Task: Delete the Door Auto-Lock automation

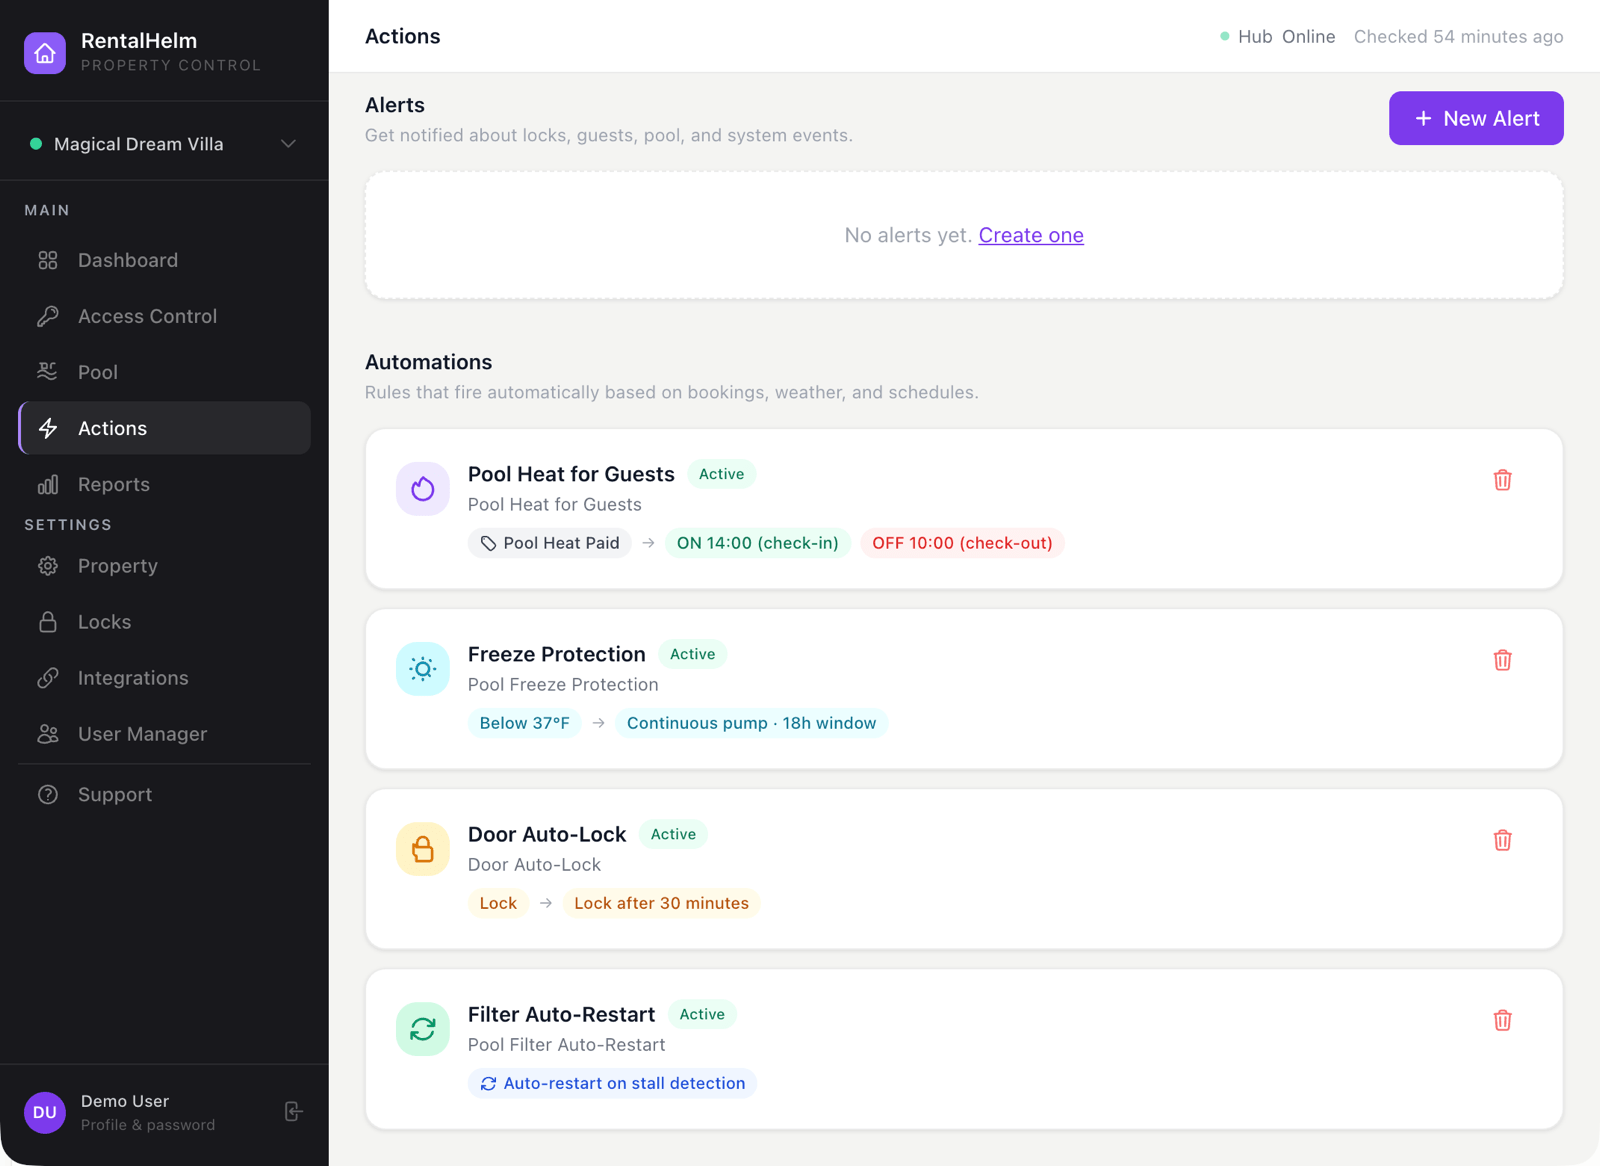Action: click(1502, 840)
